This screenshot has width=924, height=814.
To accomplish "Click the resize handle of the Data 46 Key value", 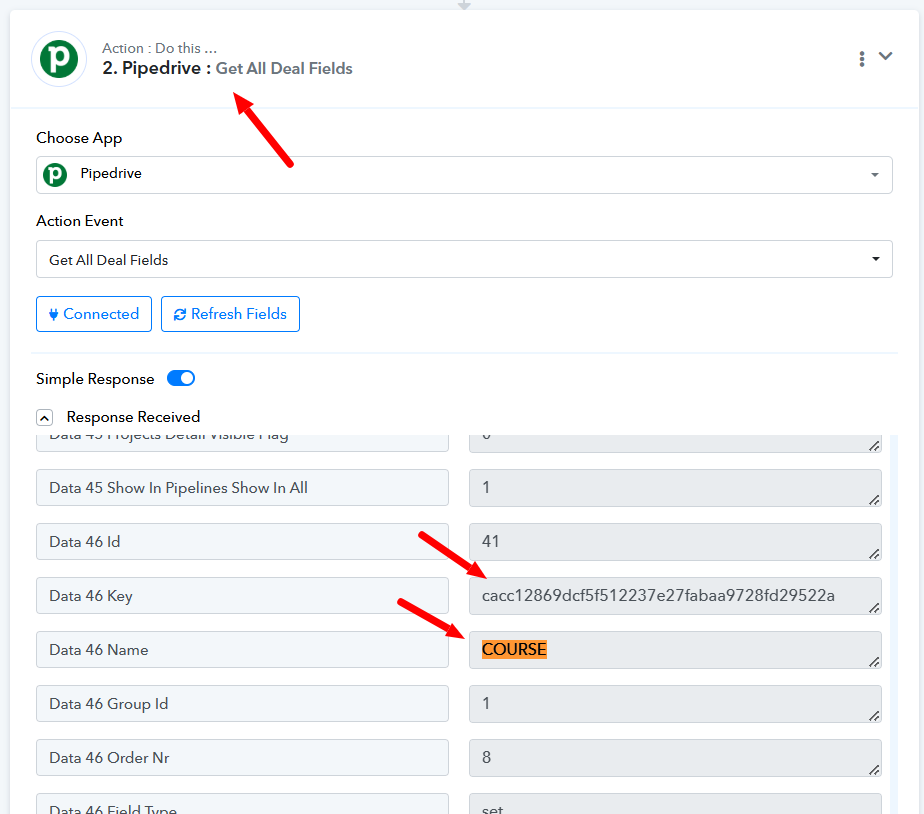I will tap(874, 608).
